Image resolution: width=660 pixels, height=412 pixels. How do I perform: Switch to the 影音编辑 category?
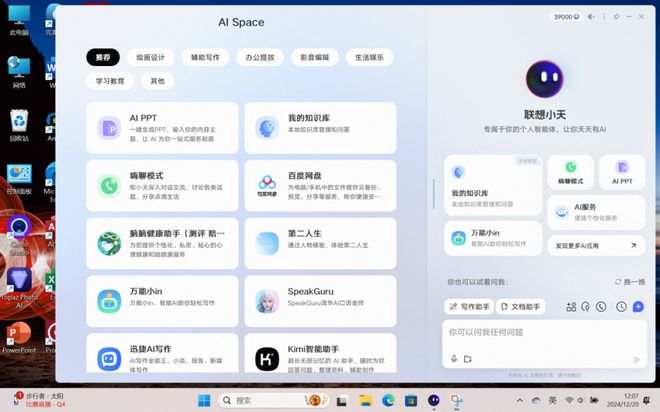click(314, 57)
